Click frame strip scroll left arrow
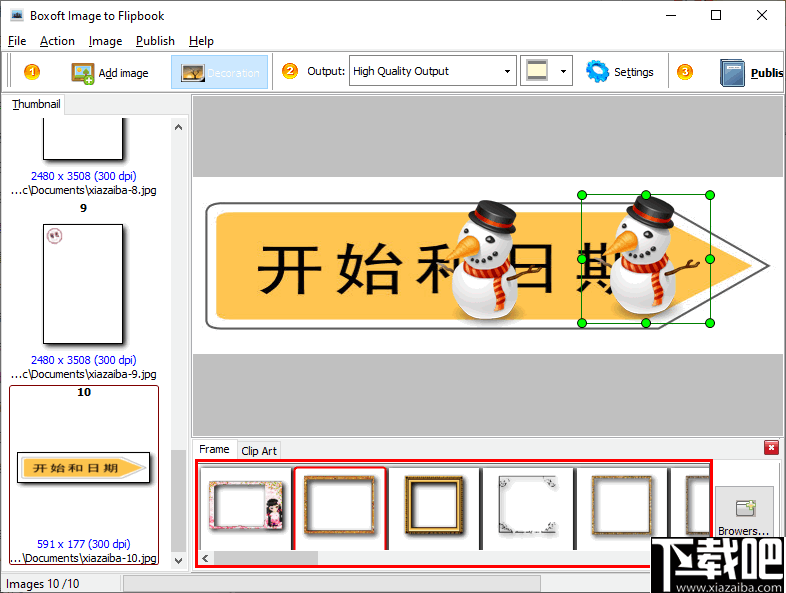Viewport: 786px width, 593px height. click(206, 558)
